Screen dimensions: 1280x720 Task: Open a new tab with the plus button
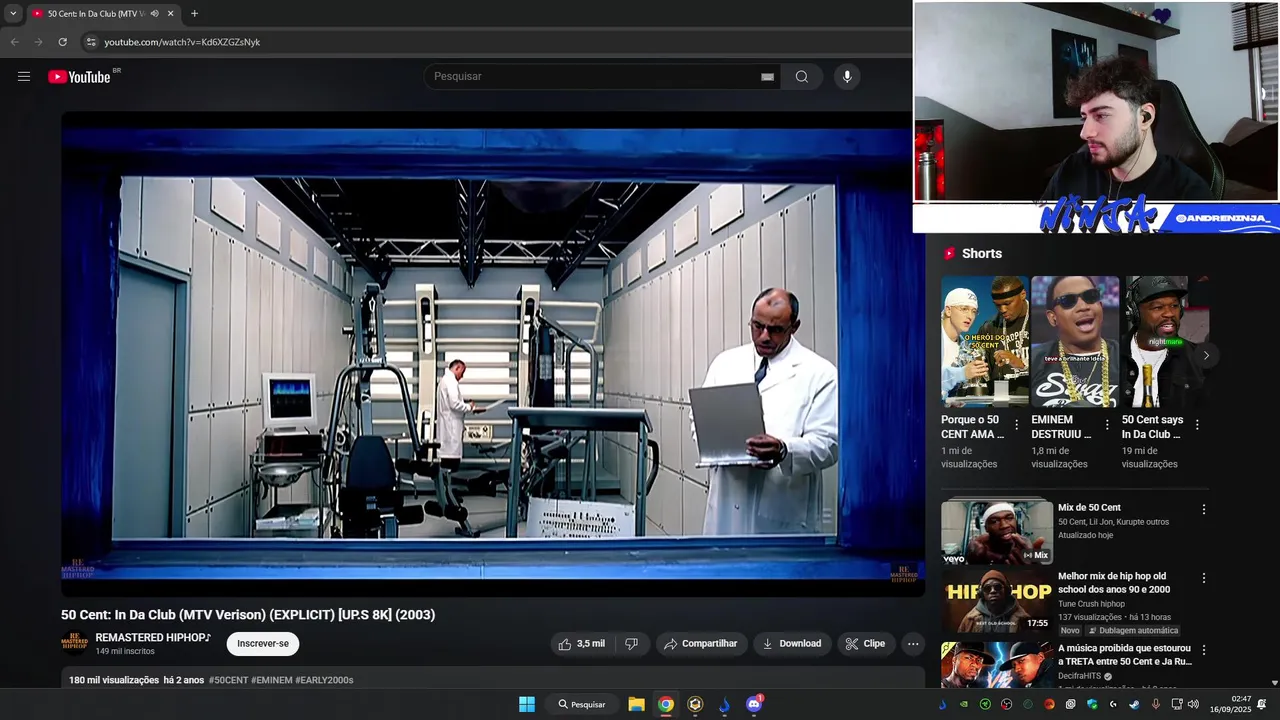click(x=194, y=14)
